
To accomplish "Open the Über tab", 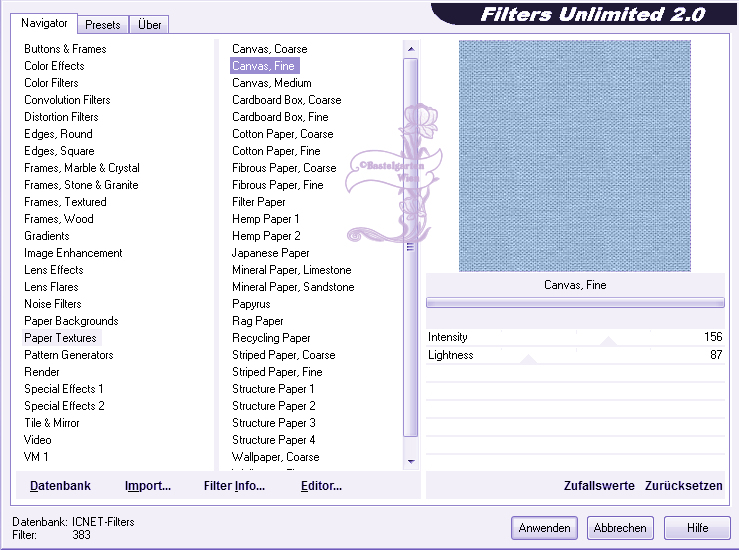I will click(x=149, y=25).
